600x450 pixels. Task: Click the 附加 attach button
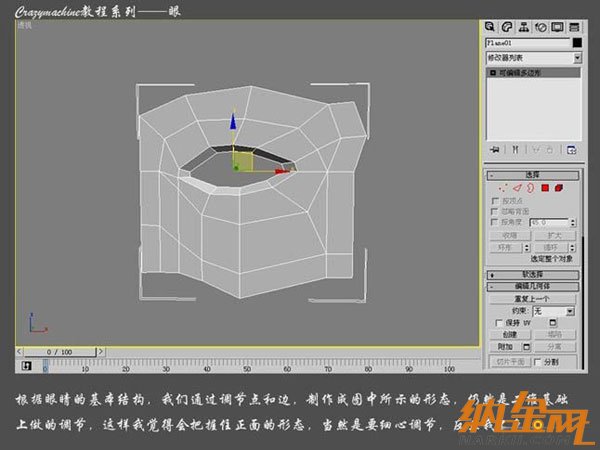pyautogui.click(x=505, y=347)
